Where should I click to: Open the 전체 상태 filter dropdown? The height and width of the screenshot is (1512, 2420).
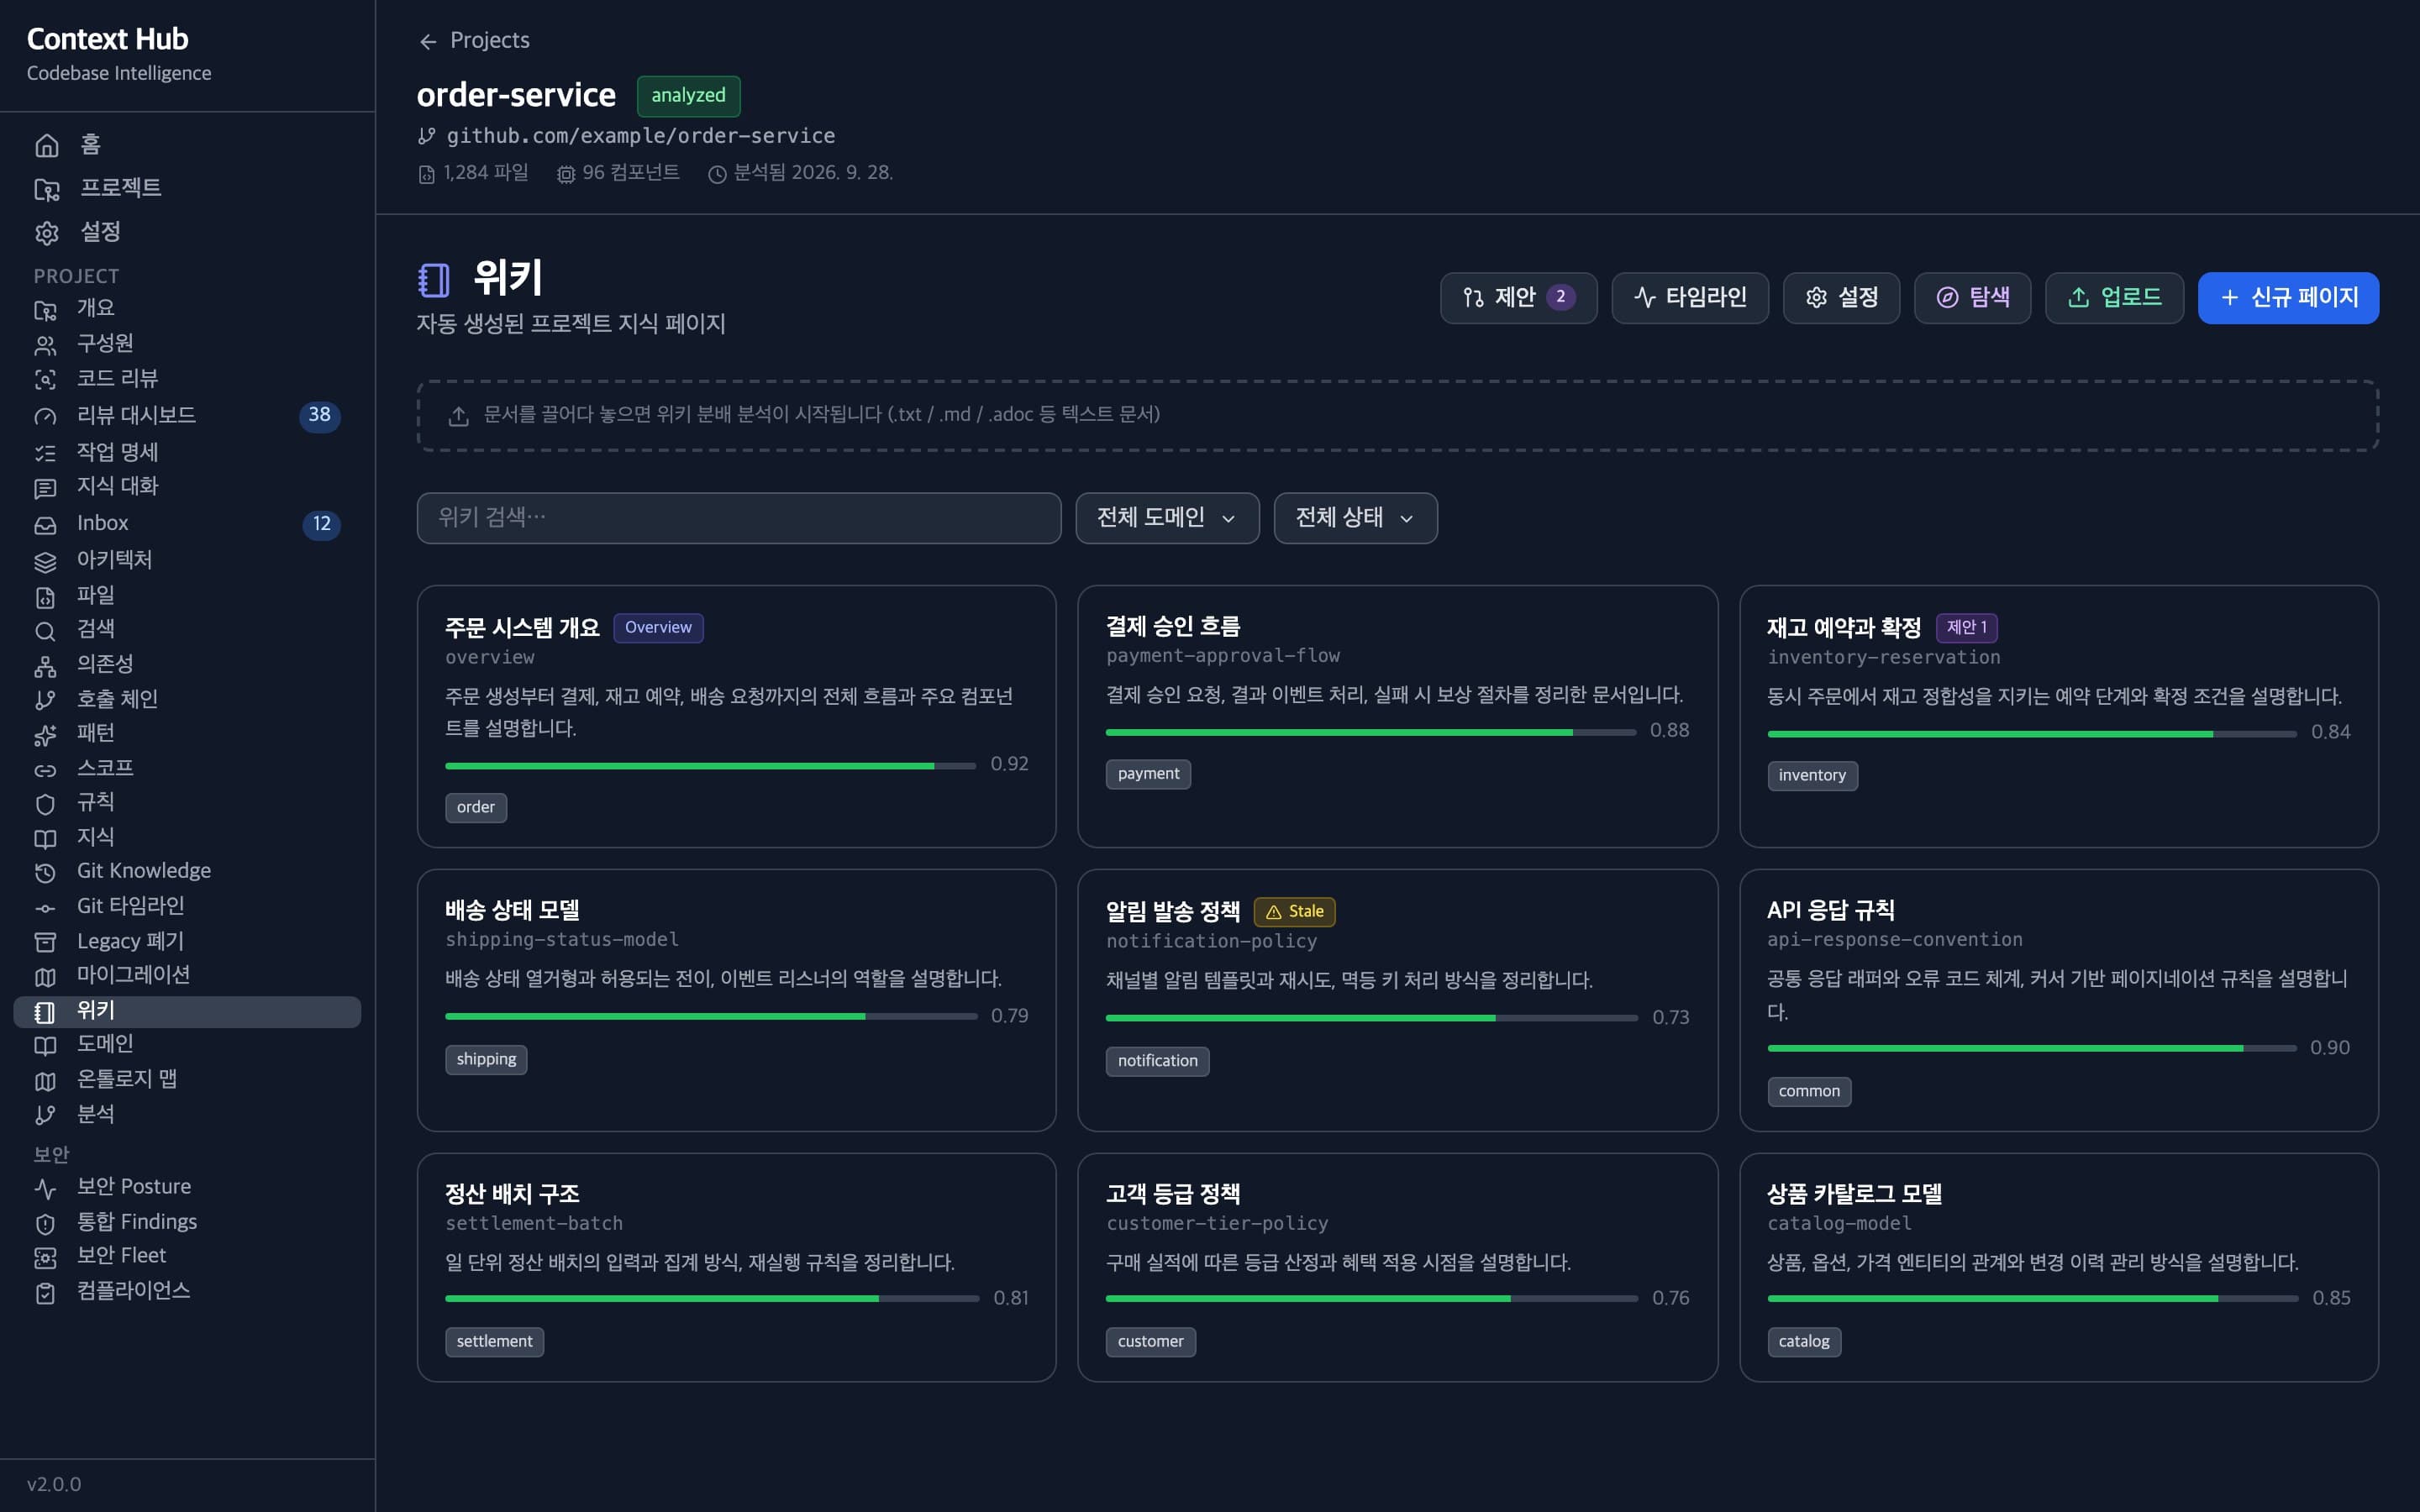click(x=1355, y=518)
